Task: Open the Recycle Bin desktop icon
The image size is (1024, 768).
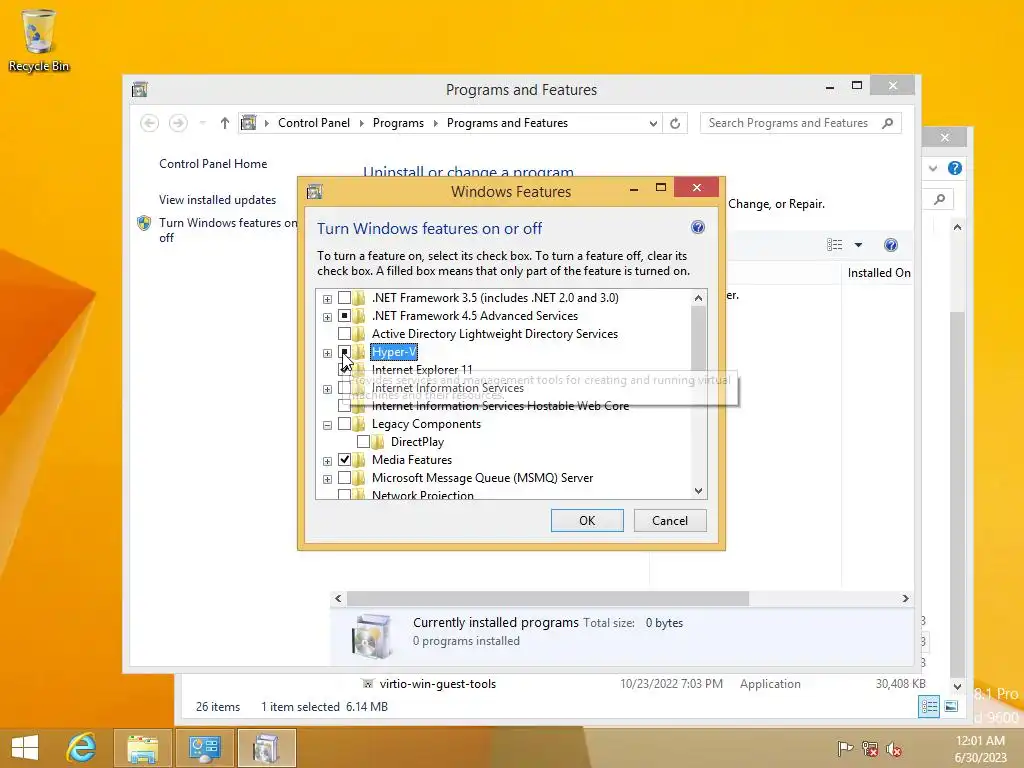Action: [39, 40]
